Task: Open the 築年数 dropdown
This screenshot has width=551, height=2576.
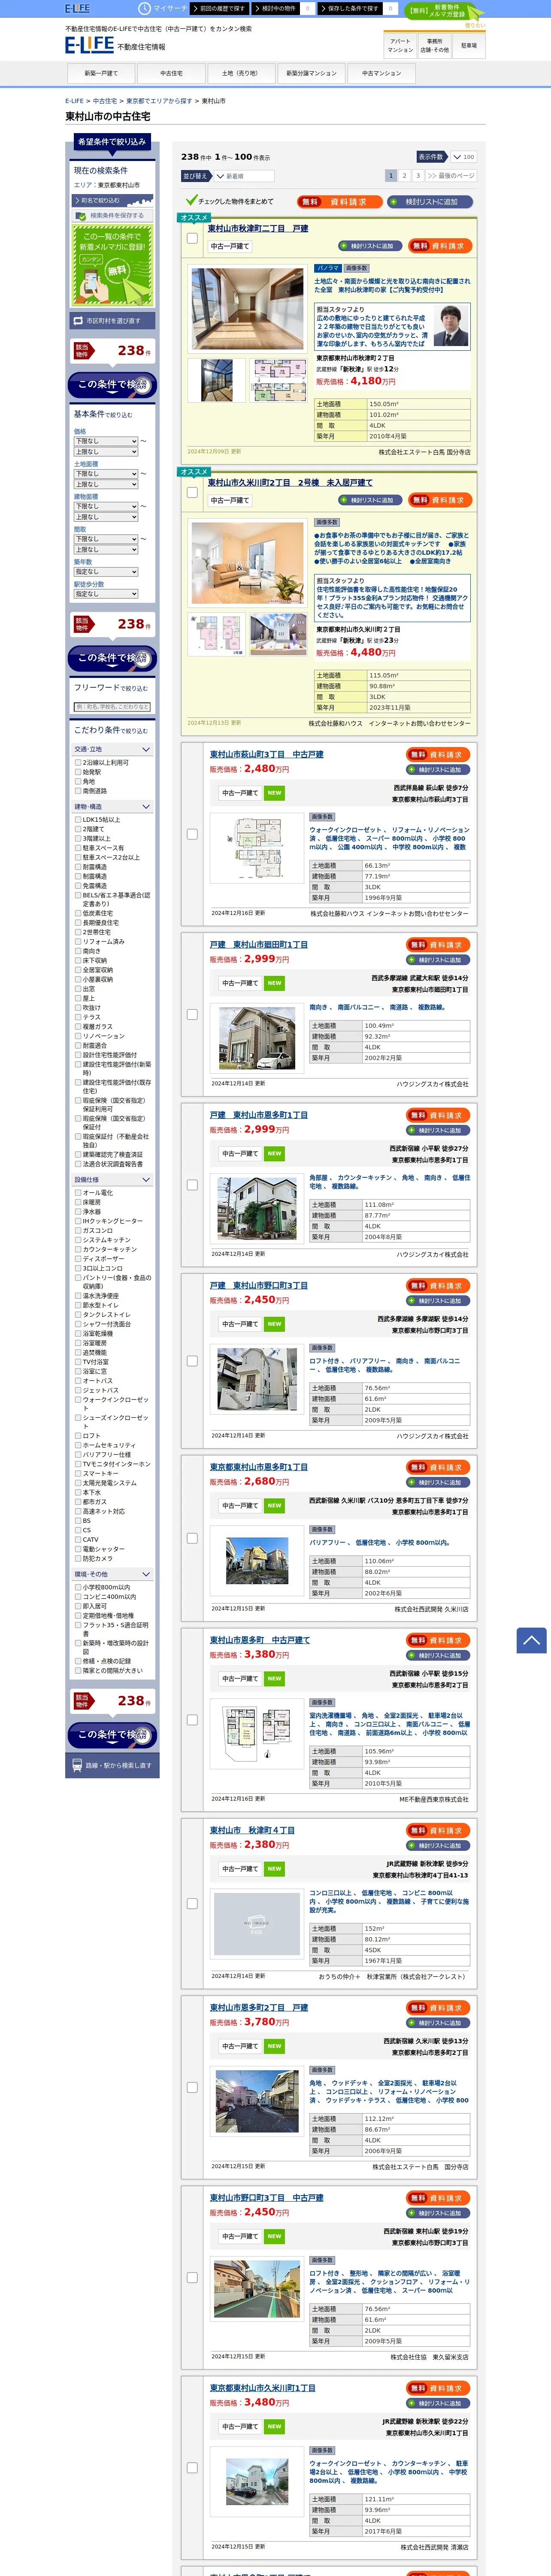Action: tap(105, 572)
